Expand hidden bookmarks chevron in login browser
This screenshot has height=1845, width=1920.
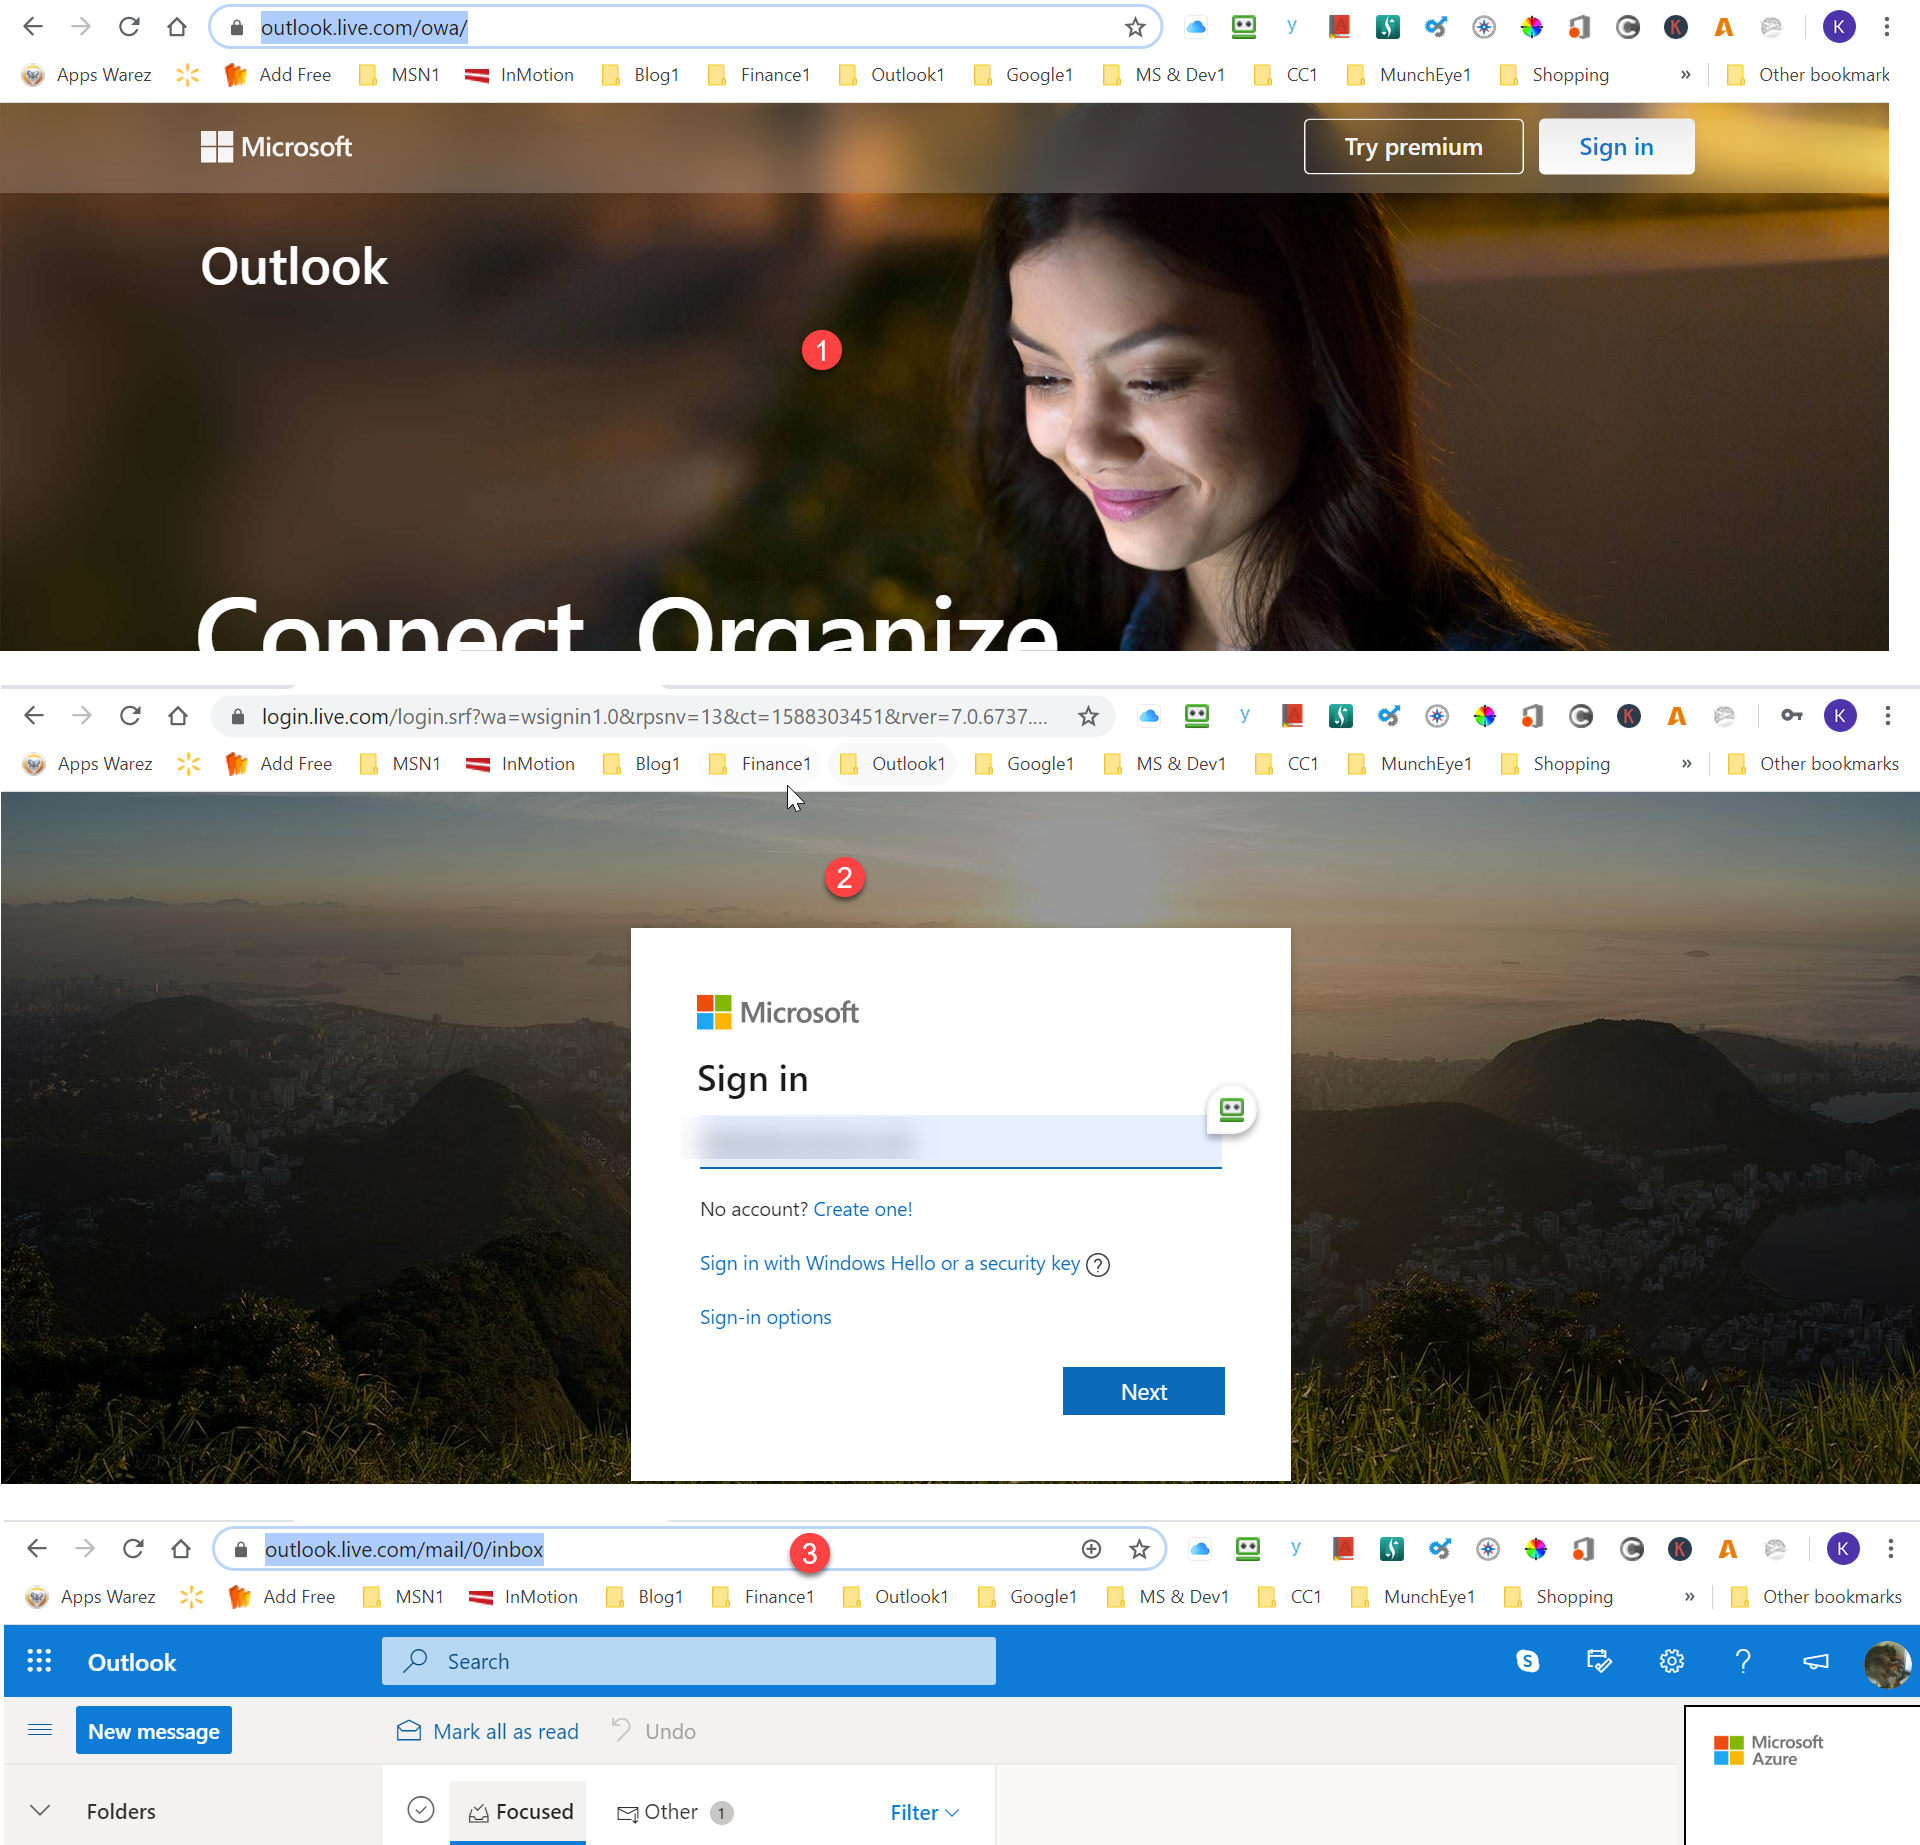(1687, 764)
